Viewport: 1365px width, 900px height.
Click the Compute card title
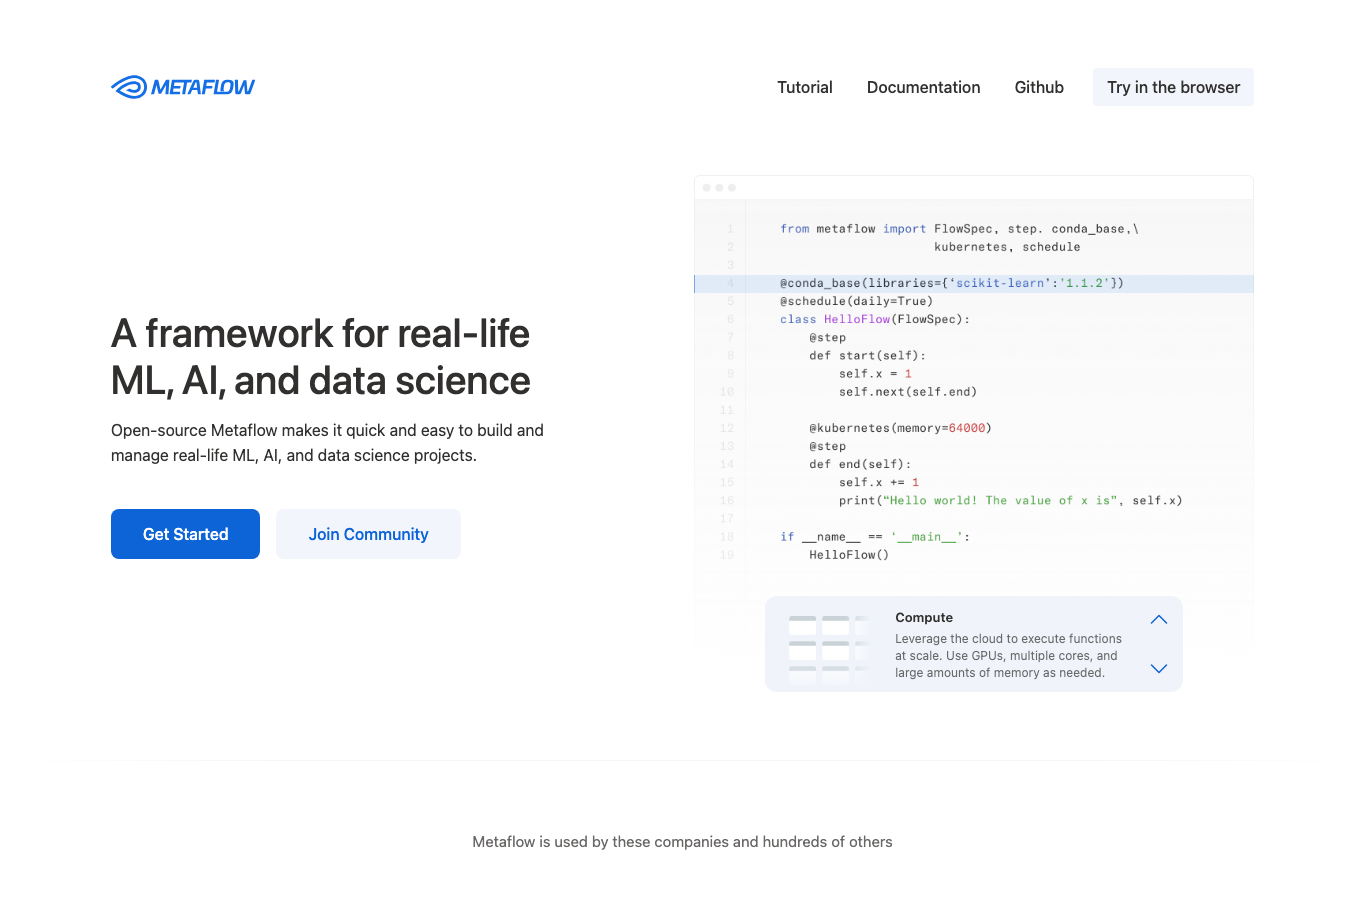[x=924, y=618]
